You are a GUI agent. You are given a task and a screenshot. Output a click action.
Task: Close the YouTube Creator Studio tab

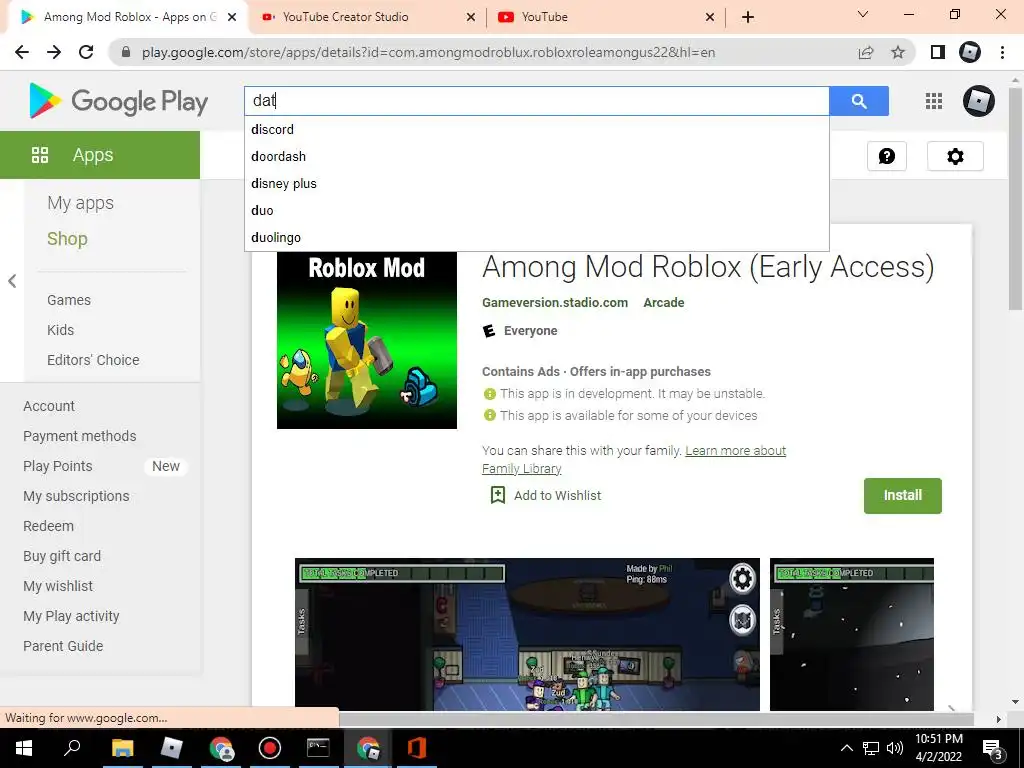click(471, 17)
